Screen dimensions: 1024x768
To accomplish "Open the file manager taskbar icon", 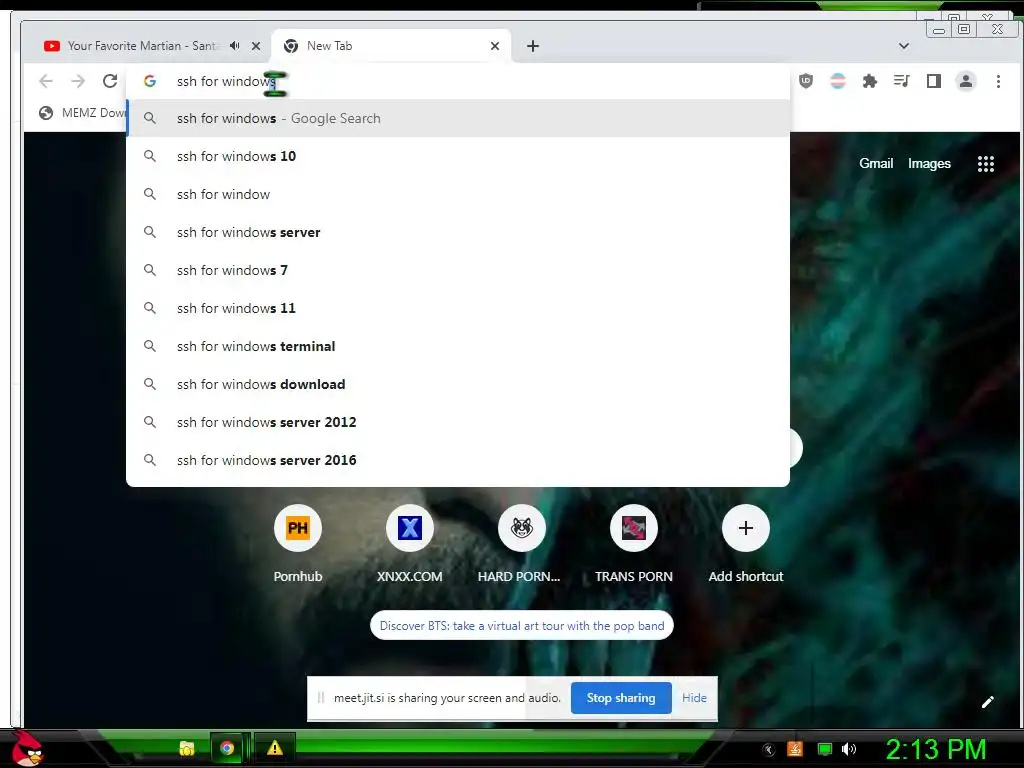I will click(x=187, y=748).
